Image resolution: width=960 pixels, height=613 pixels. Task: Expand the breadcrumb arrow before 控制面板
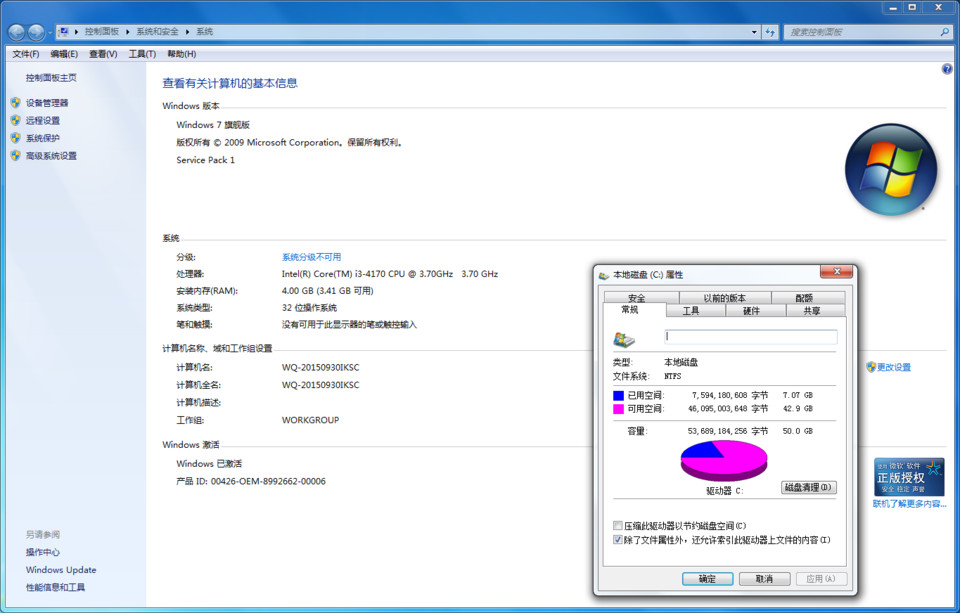[x=77, y=32]
